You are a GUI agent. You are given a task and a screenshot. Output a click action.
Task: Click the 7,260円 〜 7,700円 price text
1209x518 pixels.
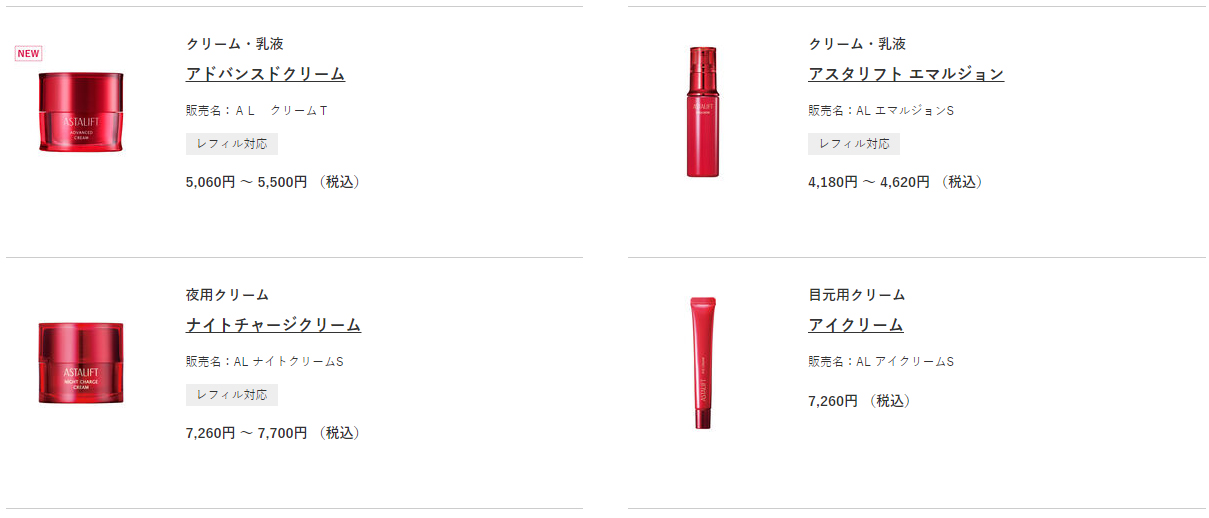click(273, 433)
